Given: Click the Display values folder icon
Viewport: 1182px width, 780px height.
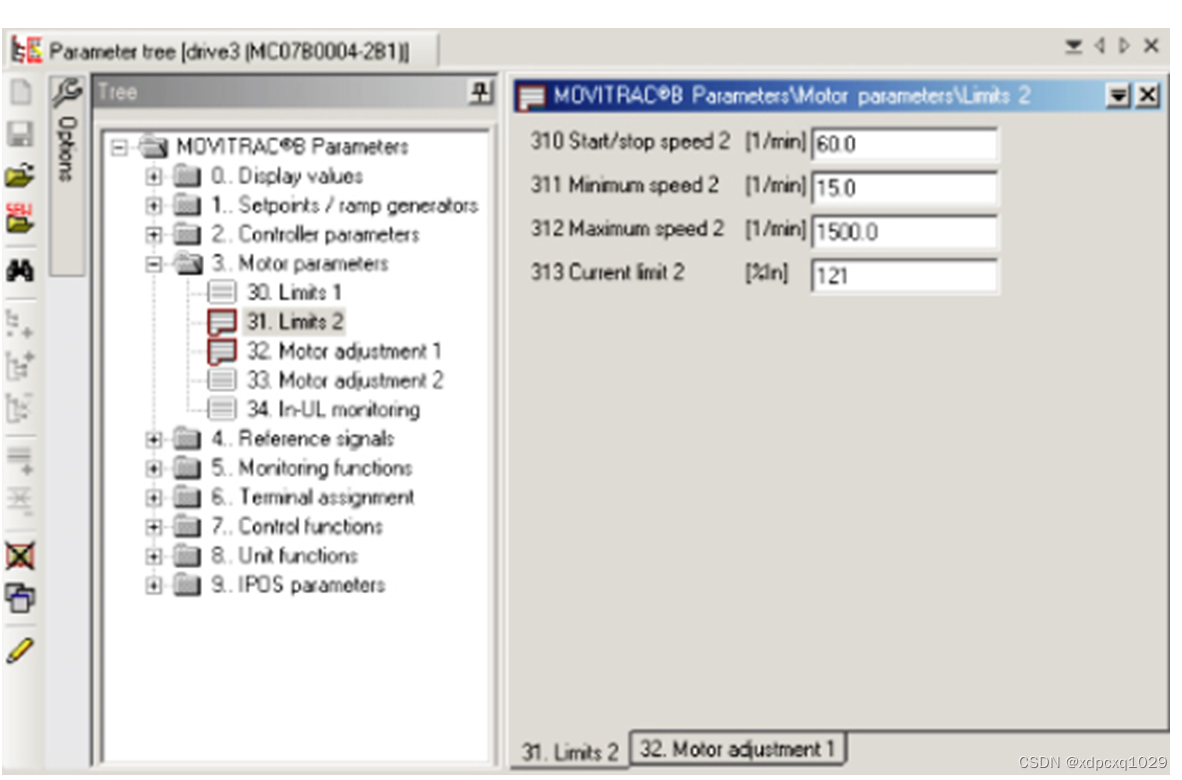Looking at the screenshot, I should [x=187, y=176].
